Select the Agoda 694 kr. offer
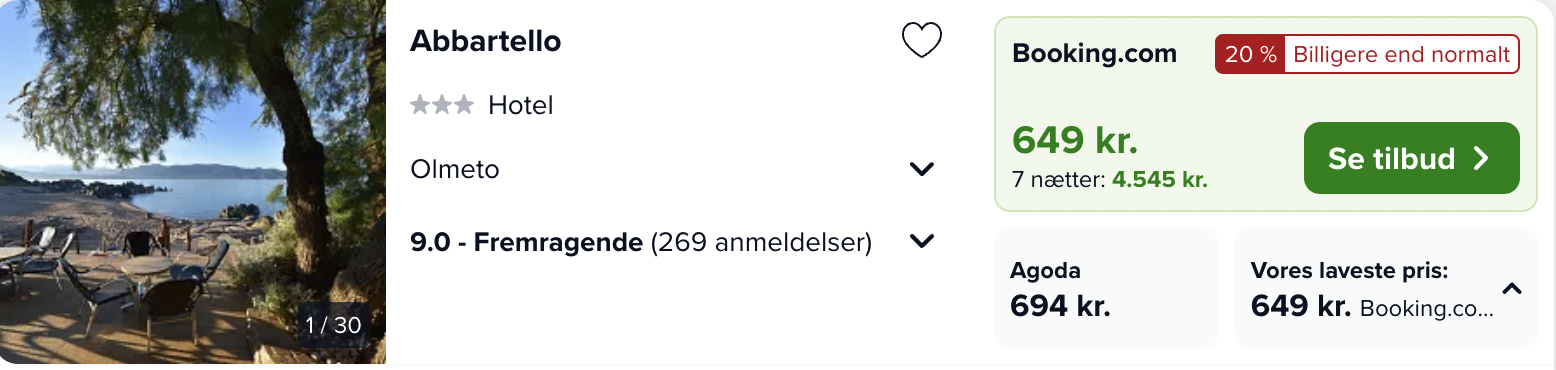 click(x=1106, y=288)
